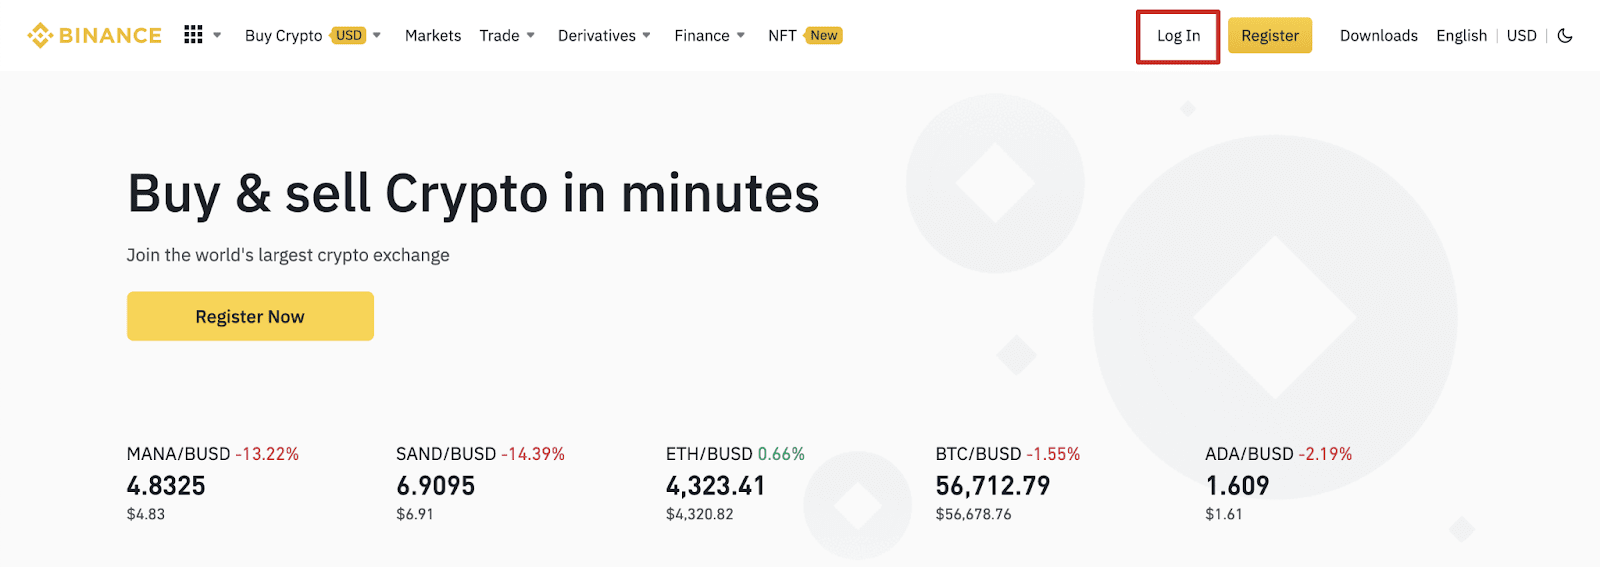Open the BTC/BUSD trading pair

coord(979,454)
